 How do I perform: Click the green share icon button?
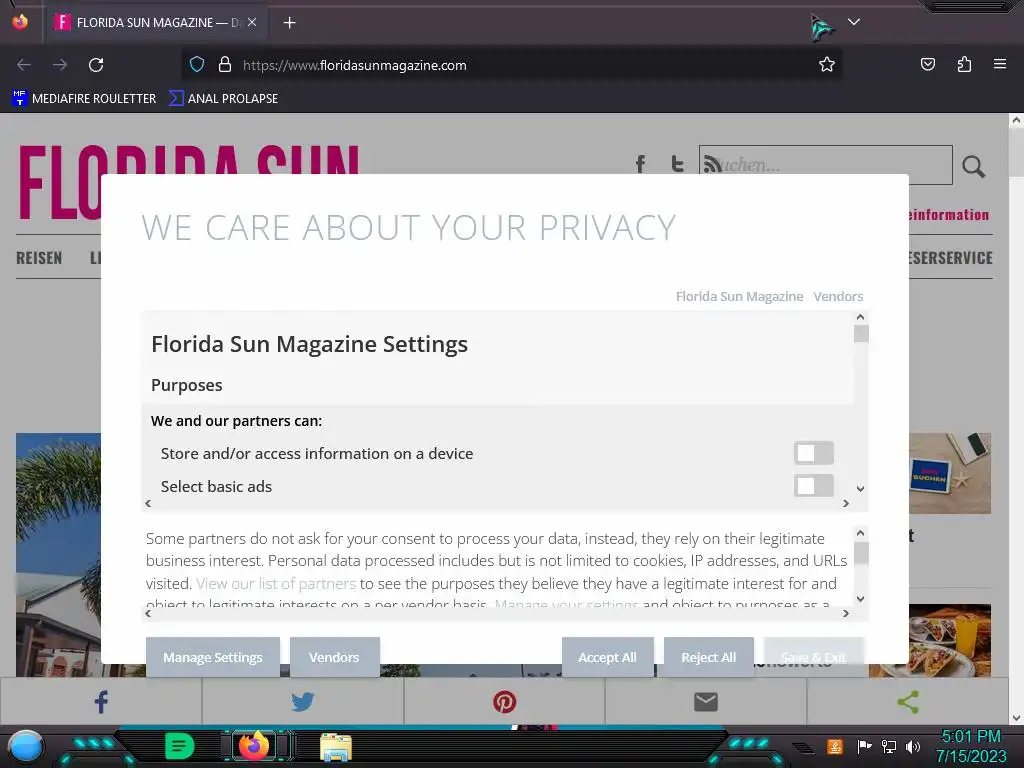tap(908, 702)
